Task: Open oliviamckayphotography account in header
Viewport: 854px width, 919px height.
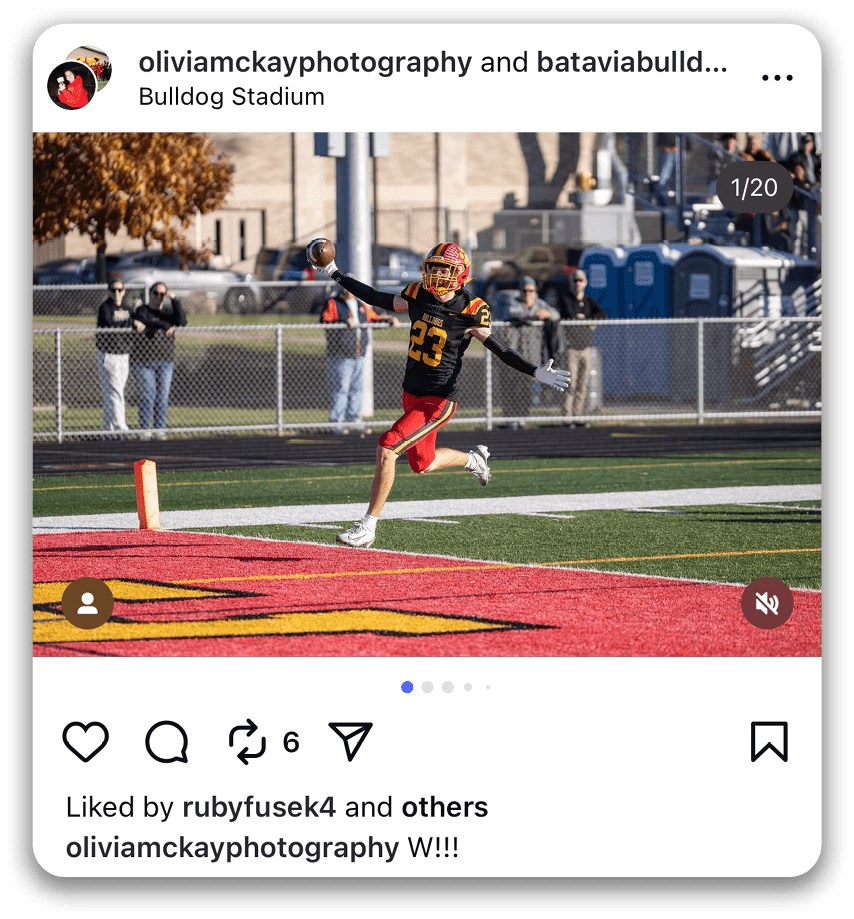Action: [305, 63]
